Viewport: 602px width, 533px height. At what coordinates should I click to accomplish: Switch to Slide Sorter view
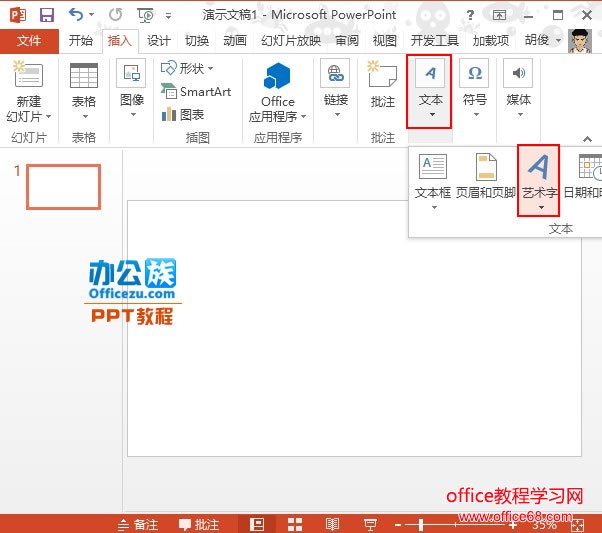(x=295, y=525)
